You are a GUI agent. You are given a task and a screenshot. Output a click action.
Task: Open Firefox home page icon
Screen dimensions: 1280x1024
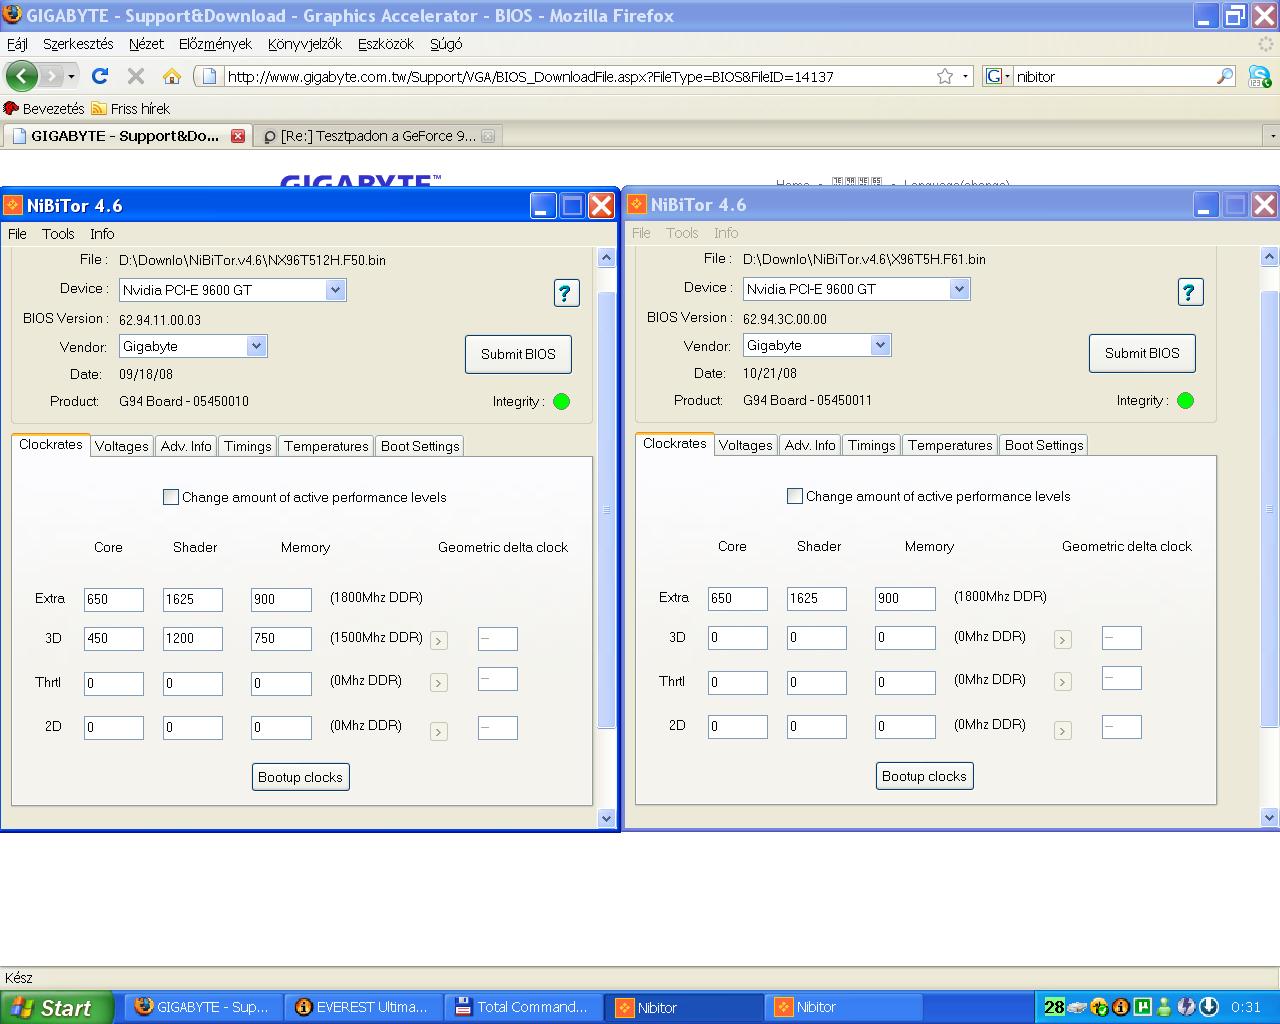[172, 76]
